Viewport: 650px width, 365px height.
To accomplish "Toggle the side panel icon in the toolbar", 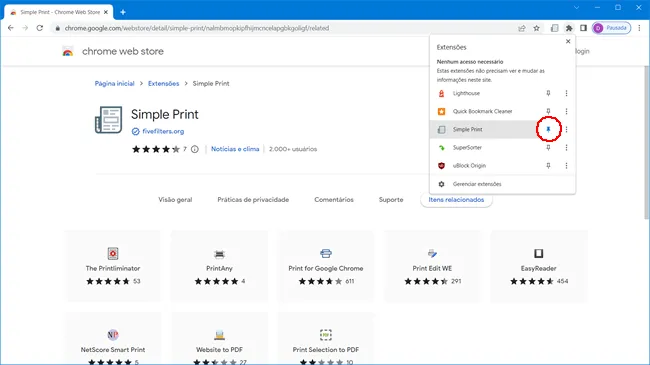I will coord(583,28).
